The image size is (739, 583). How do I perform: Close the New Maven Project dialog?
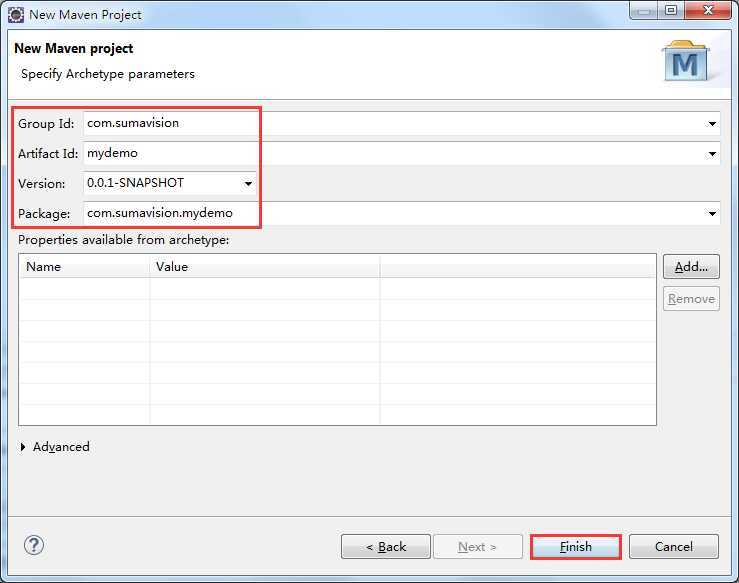pos(708,10)
